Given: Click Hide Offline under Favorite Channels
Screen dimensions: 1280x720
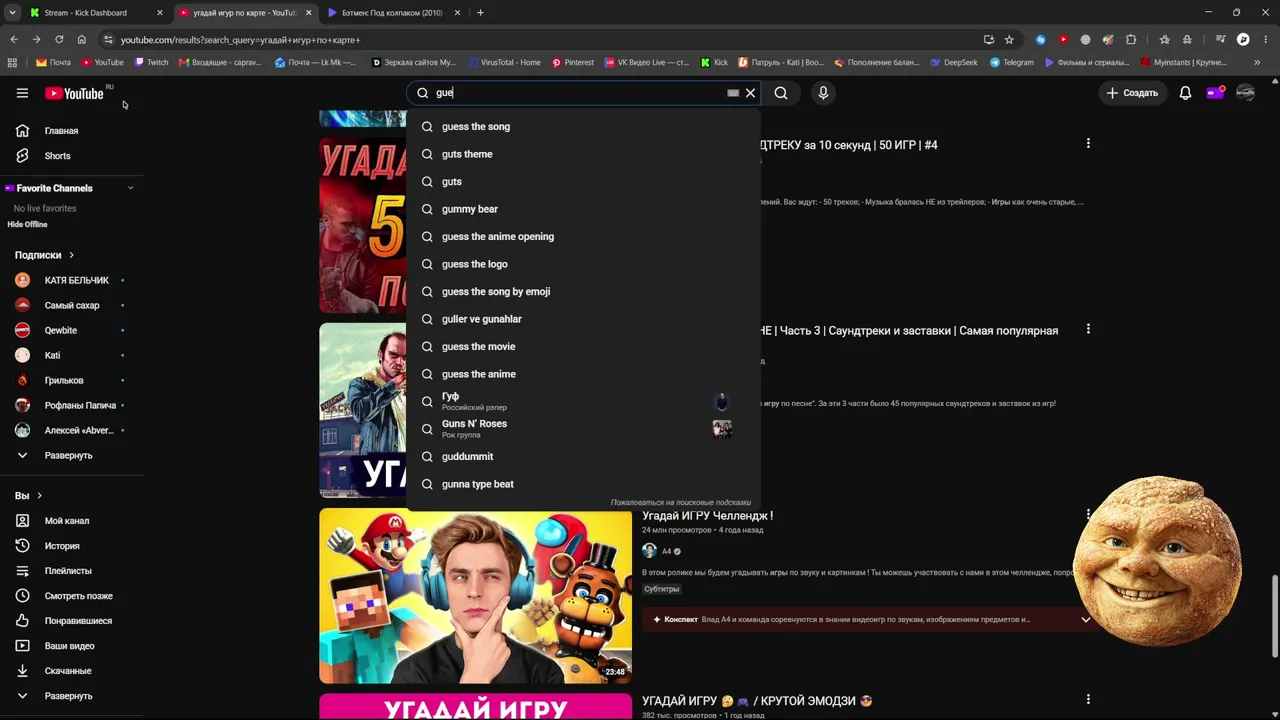Looking at the screenshot, I should pos(27,225).
